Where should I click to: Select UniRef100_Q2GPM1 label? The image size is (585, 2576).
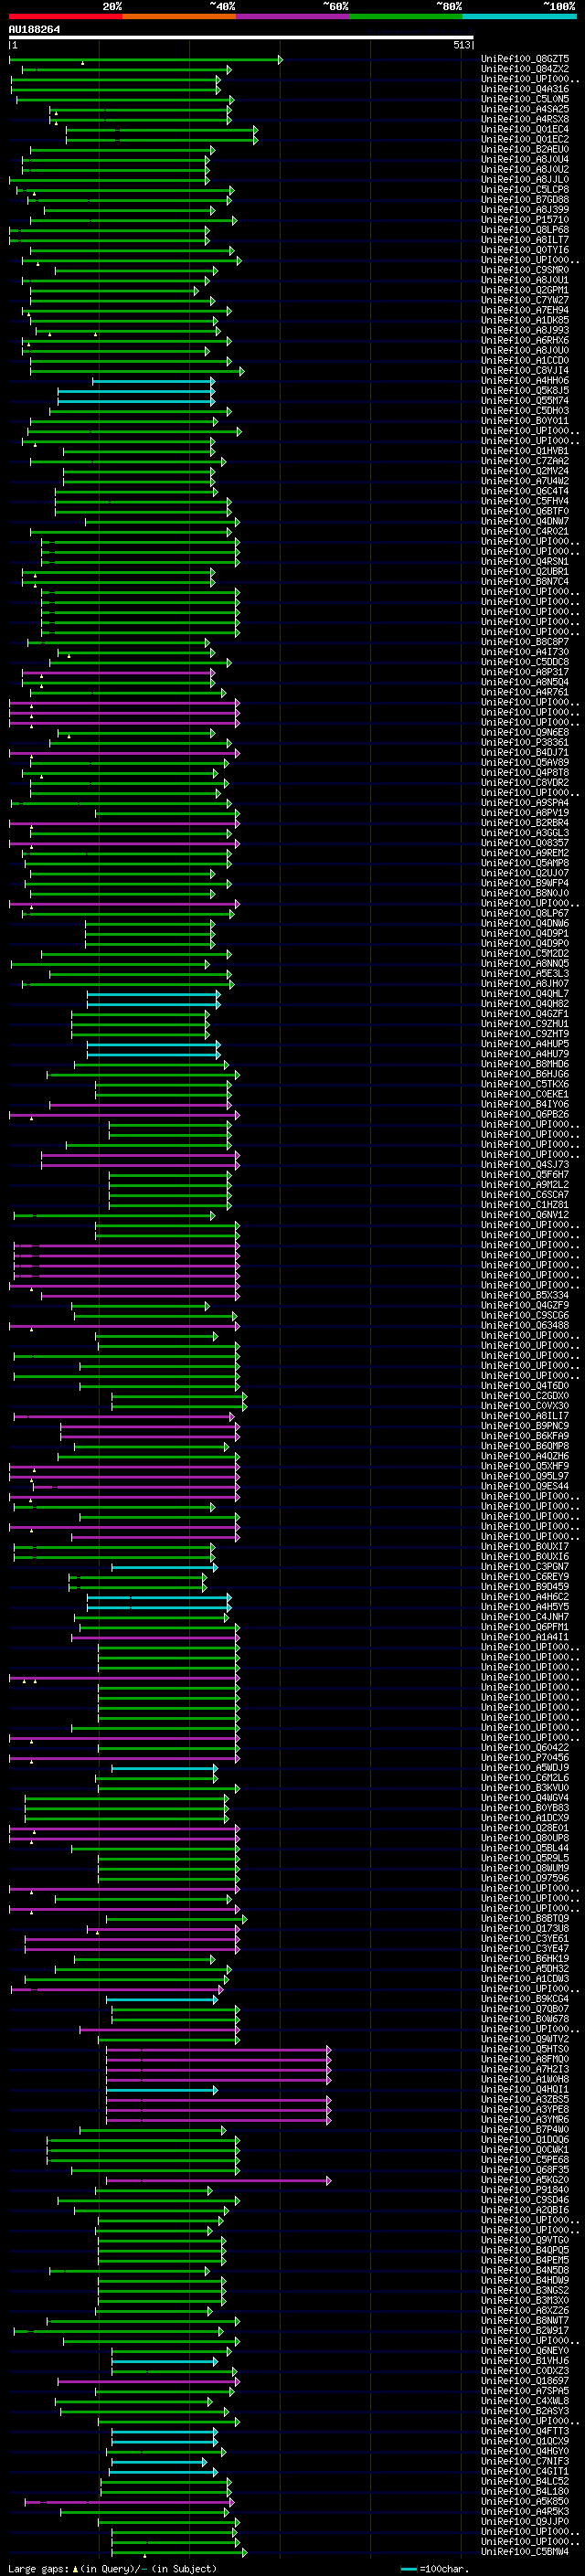525,290
